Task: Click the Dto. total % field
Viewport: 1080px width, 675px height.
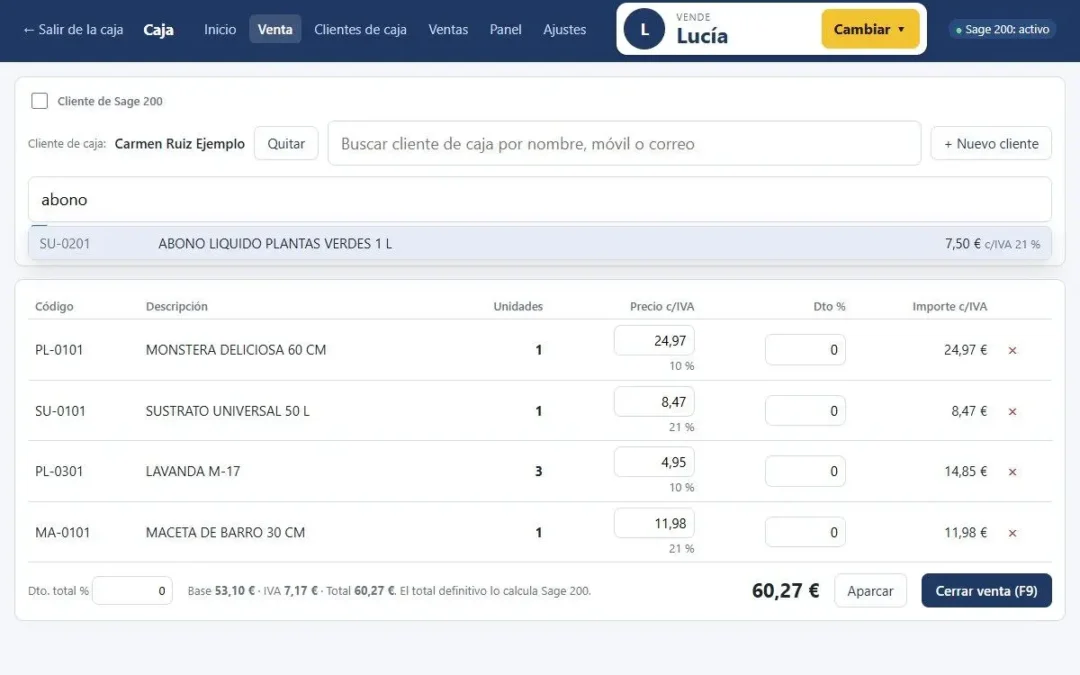Action: pos(132,591)
